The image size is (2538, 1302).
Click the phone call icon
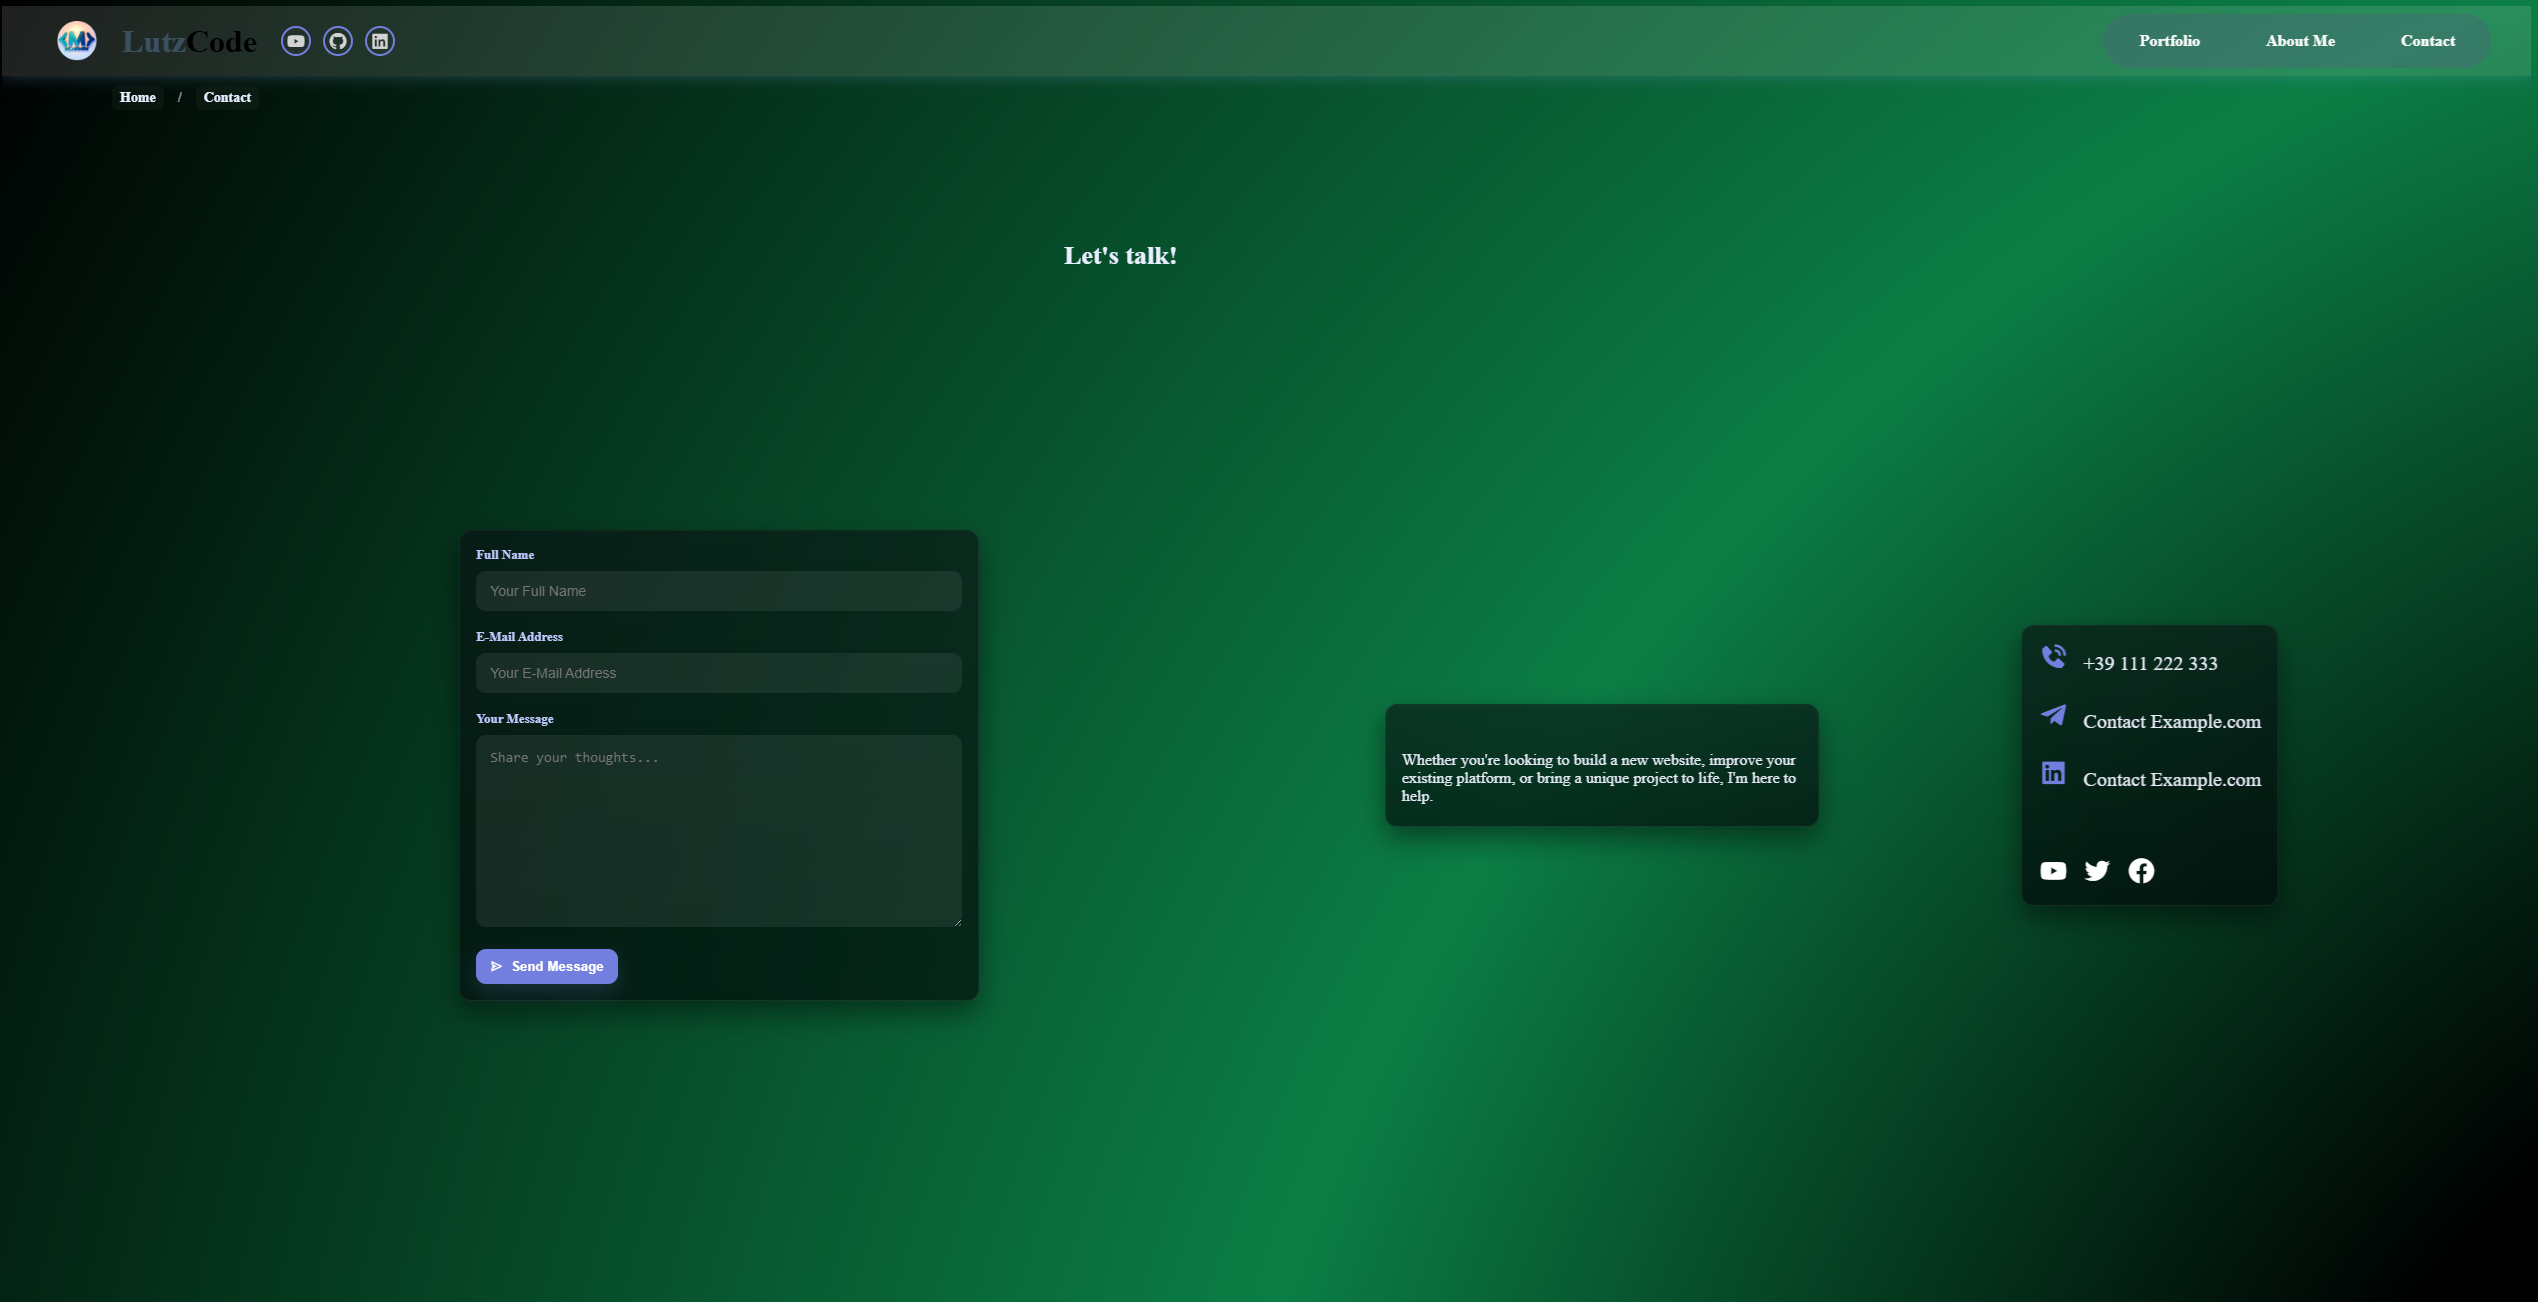[x=2053, y=657]
